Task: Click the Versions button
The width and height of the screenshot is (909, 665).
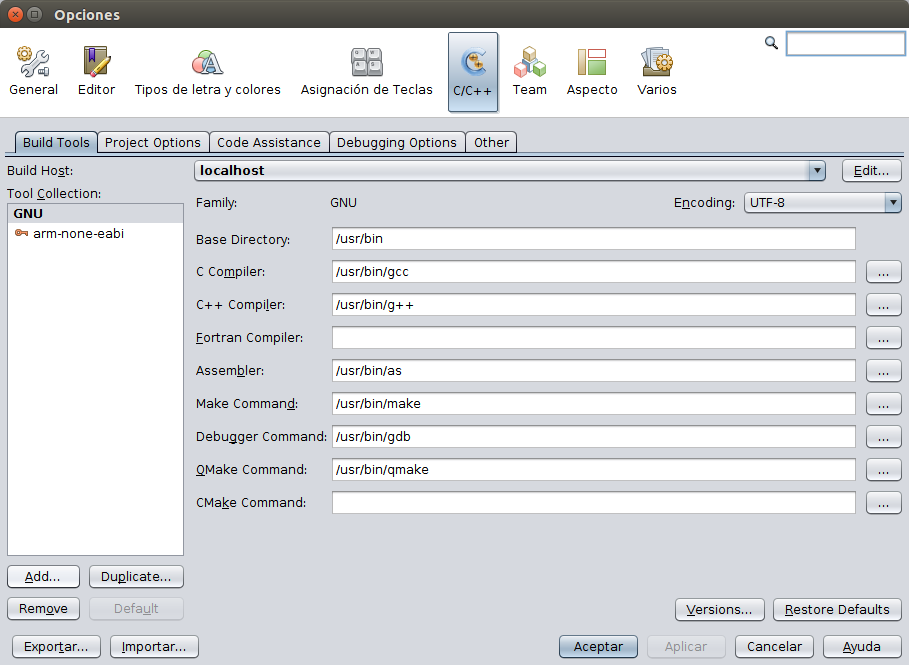Action: tap(719, 609)
